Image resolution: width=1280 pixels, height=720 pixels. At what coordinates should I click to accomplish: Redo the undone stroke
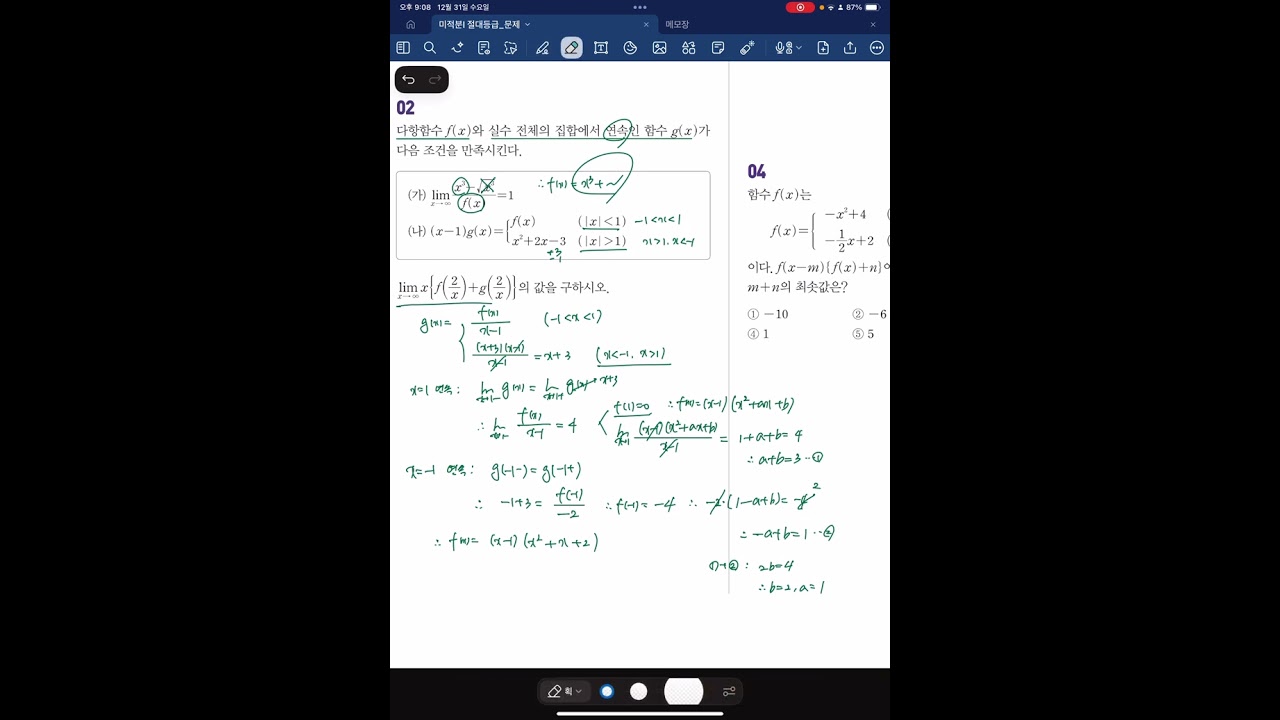tap(435, 80)
